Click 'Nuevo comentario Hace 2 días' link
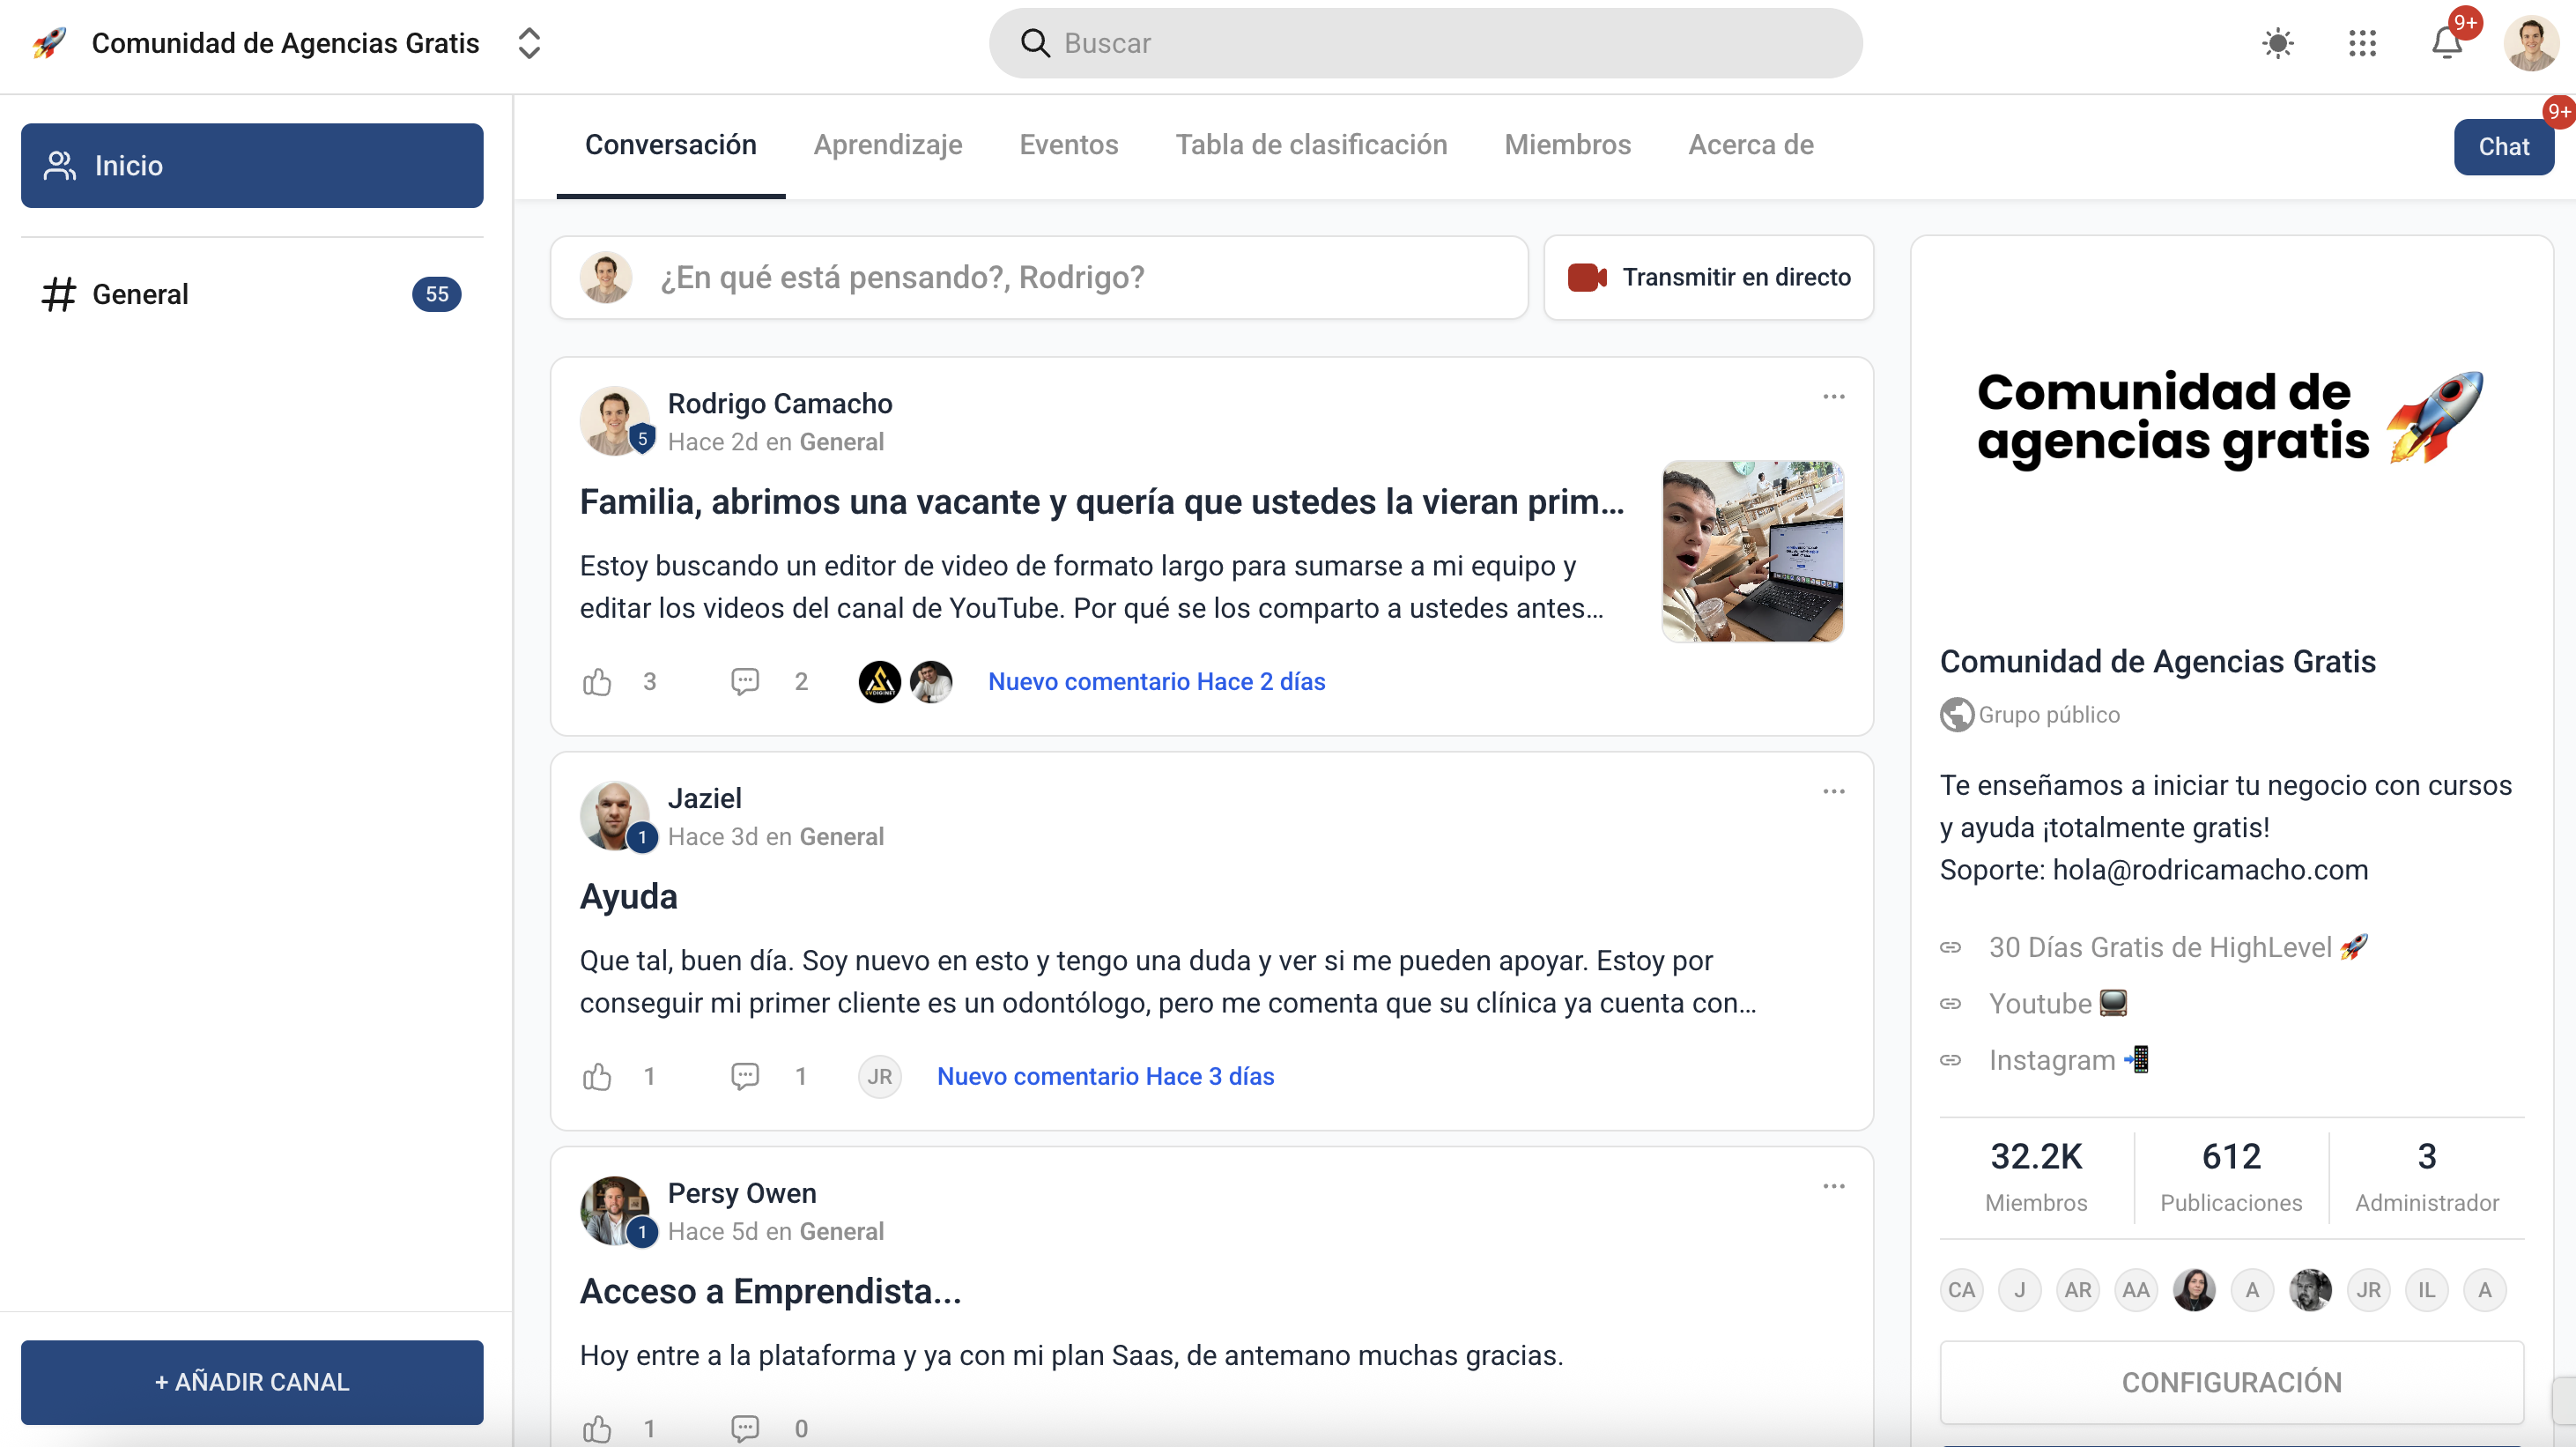This screenshot has width=2576, height=1447. 1156,682
